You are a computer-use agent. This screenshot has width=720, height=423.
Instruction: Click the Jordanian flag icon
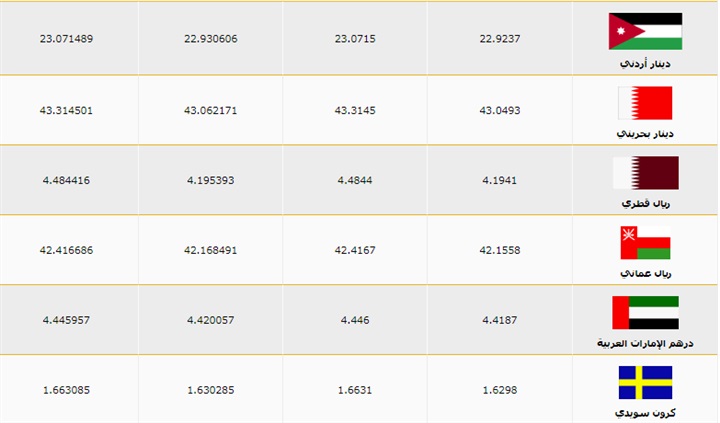645,31
